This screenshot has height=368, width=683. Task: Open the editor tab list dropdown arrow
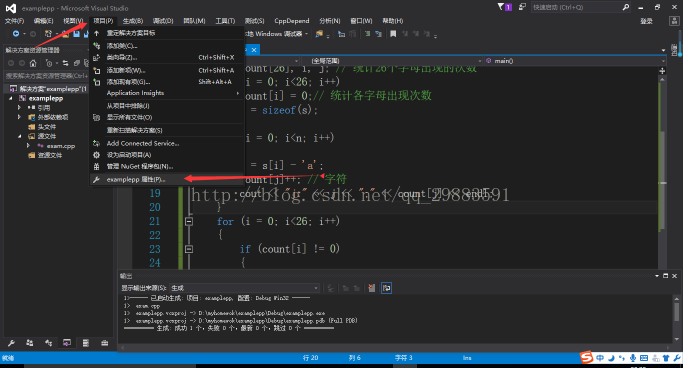coord(663,50)
